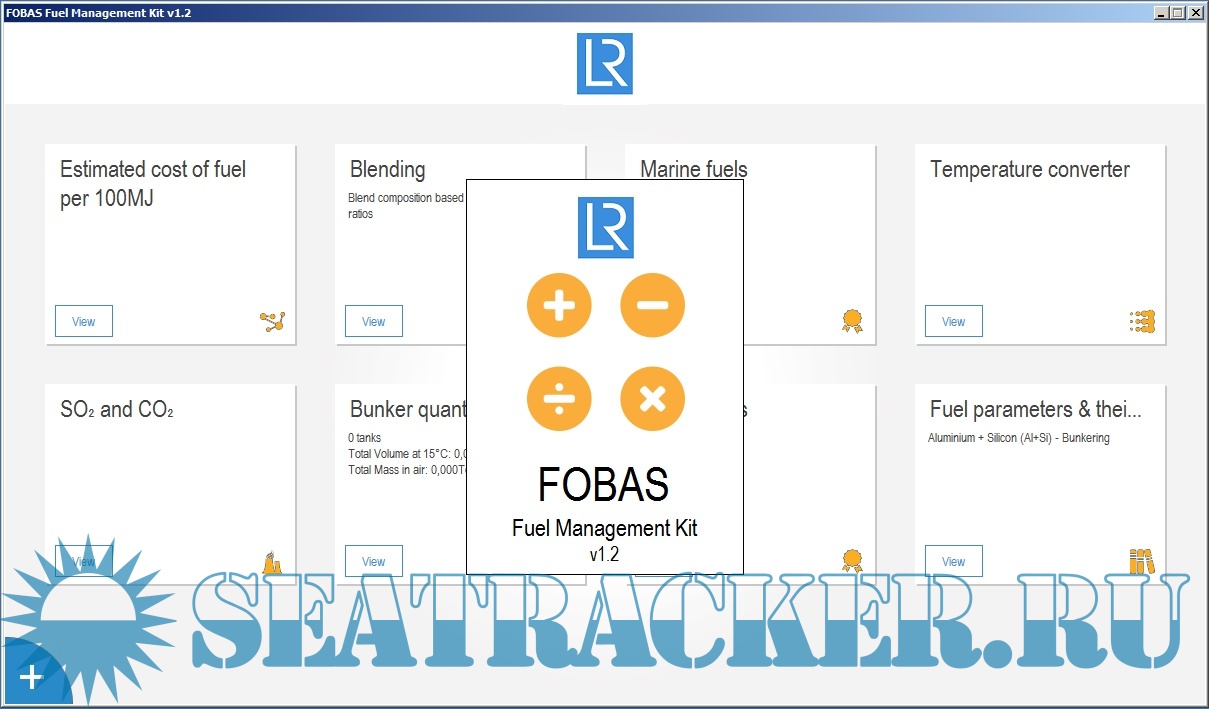Screen dimensions: 1209x709
Task: Click the node icon in the Estimated cost tile
Action: click(272, 321)
